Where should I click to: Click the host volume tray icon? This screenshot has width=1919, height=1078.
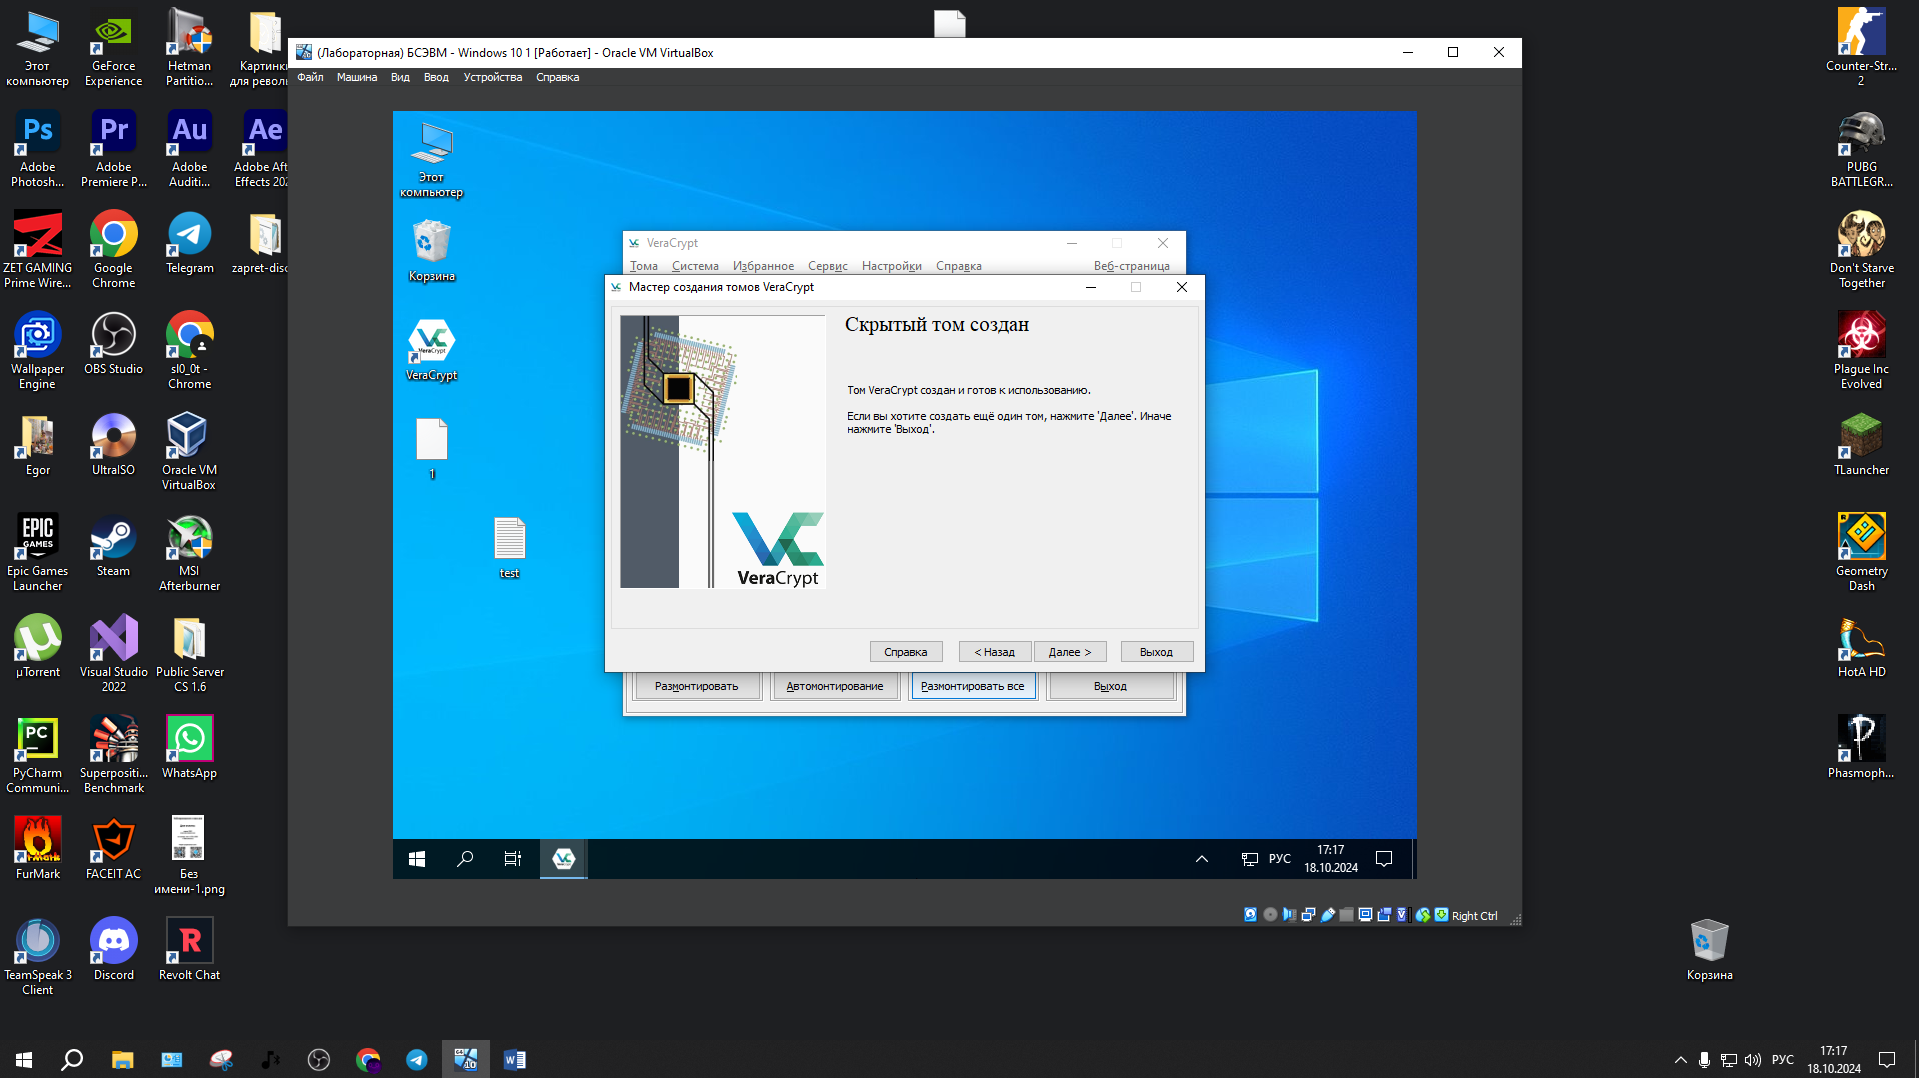click(1753, 1060)
